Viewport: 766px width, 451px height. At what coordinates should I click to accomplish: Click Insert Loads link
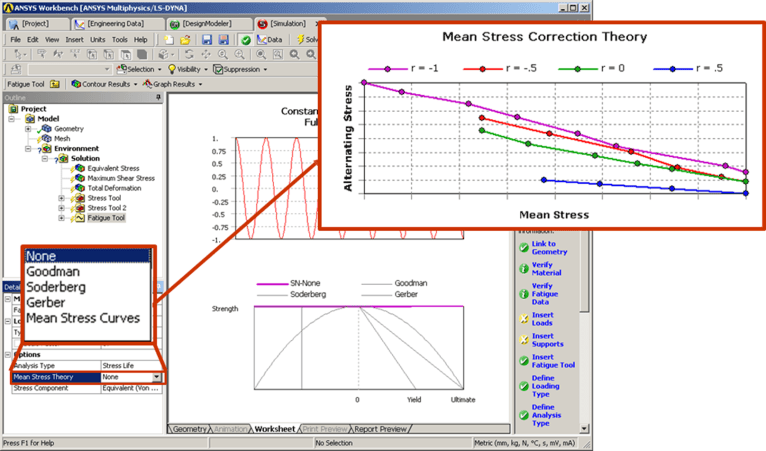(543, 319)
